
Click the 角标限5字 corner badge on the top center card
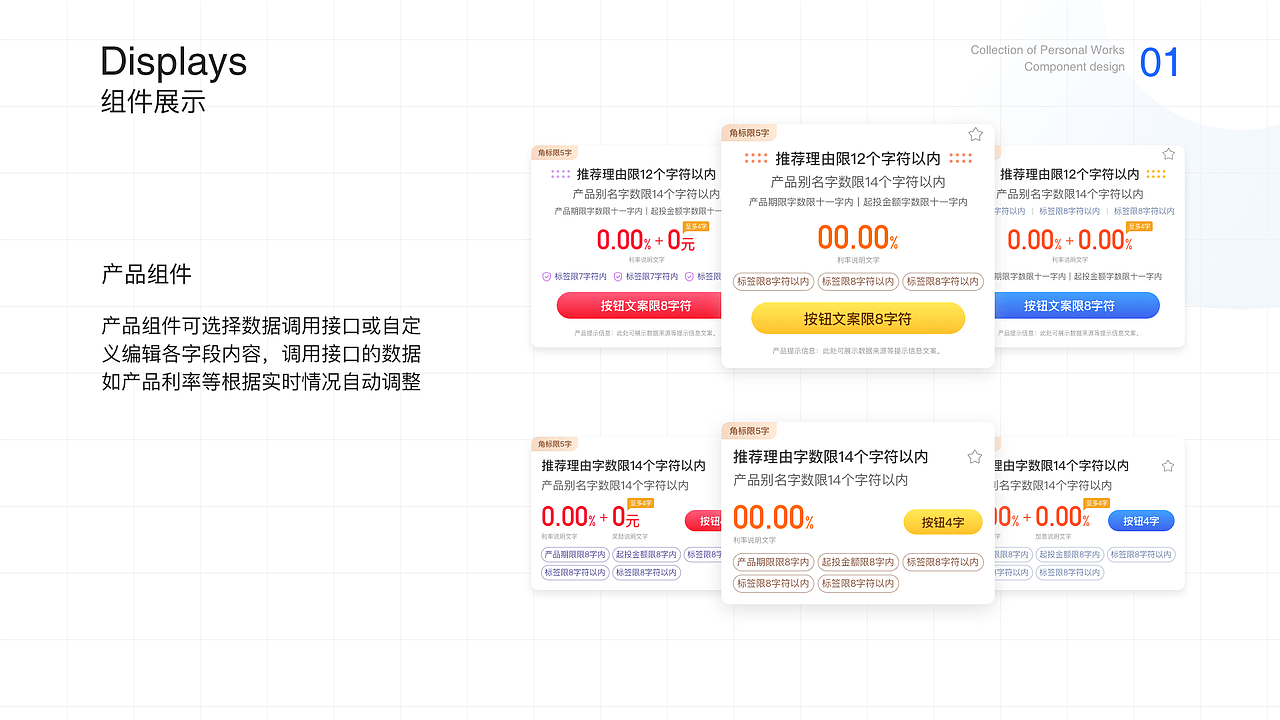click(749, 133)
